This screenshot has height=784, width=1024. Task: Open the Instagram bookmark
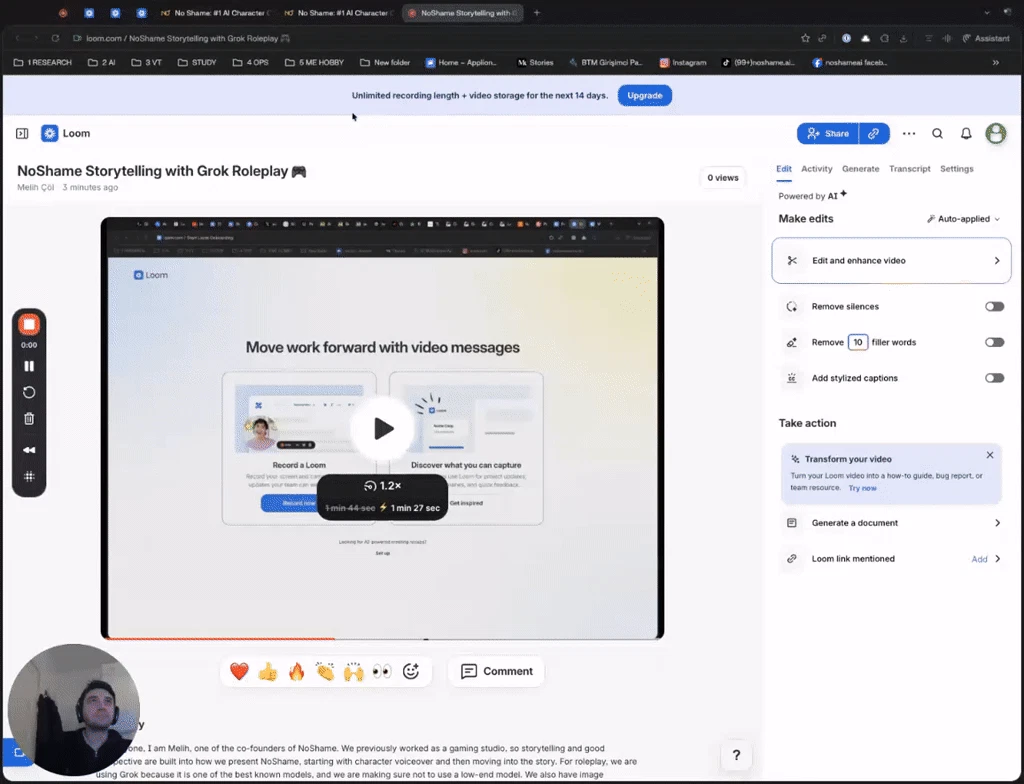pyautogui.click(x=682, y=63)
